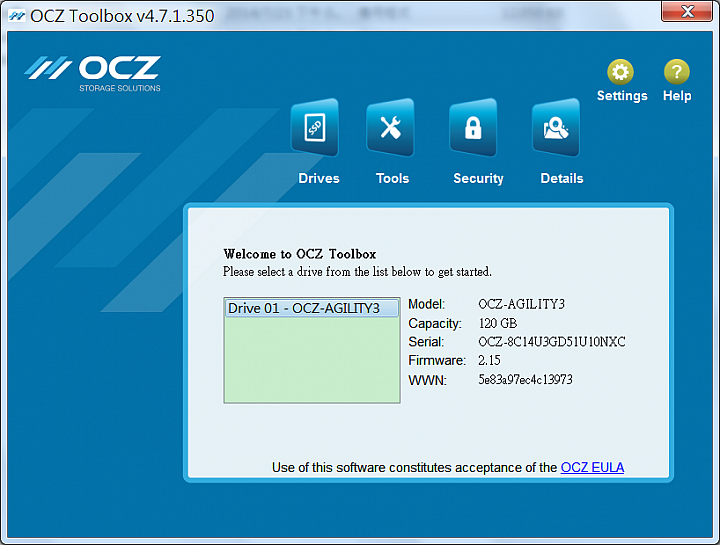This screenshot has height=545, width=720.
Task: Click the capacity value 120 GB
Action: click(498, 323)
